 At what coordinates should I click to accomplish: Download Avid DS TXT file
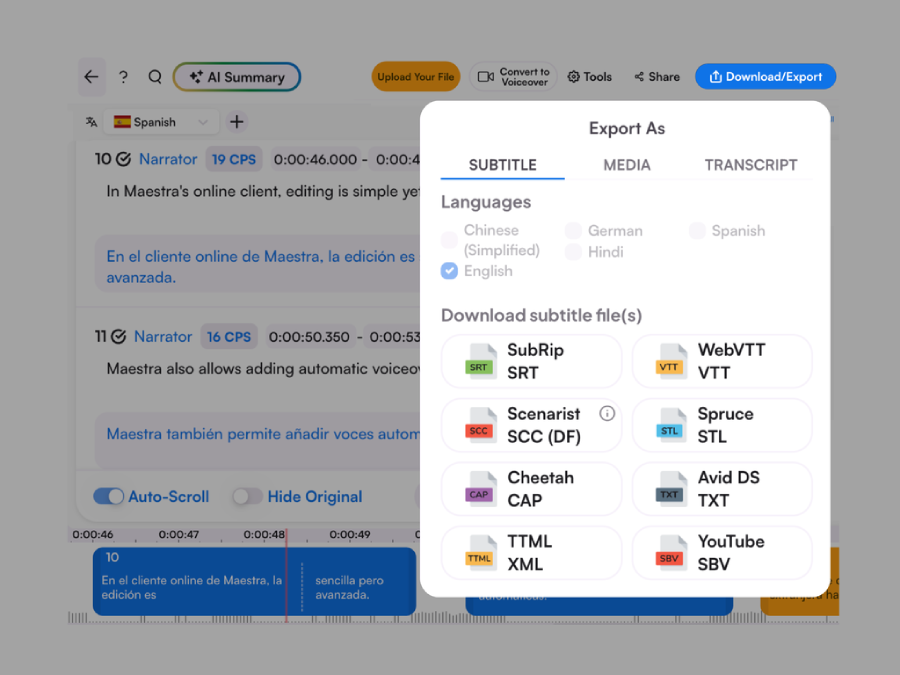[x=722, y=489]
